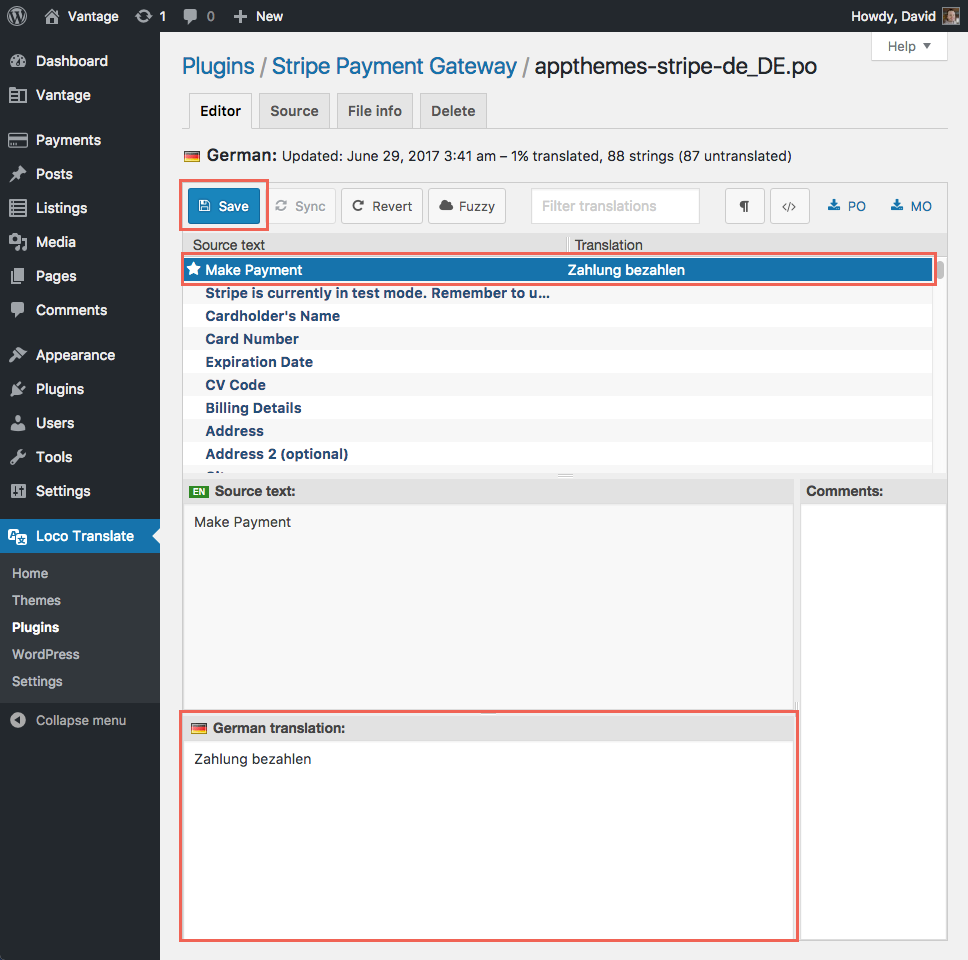Open the comments bubble in admin bar
Screen dimensions: 968x960
coord(199,16)
